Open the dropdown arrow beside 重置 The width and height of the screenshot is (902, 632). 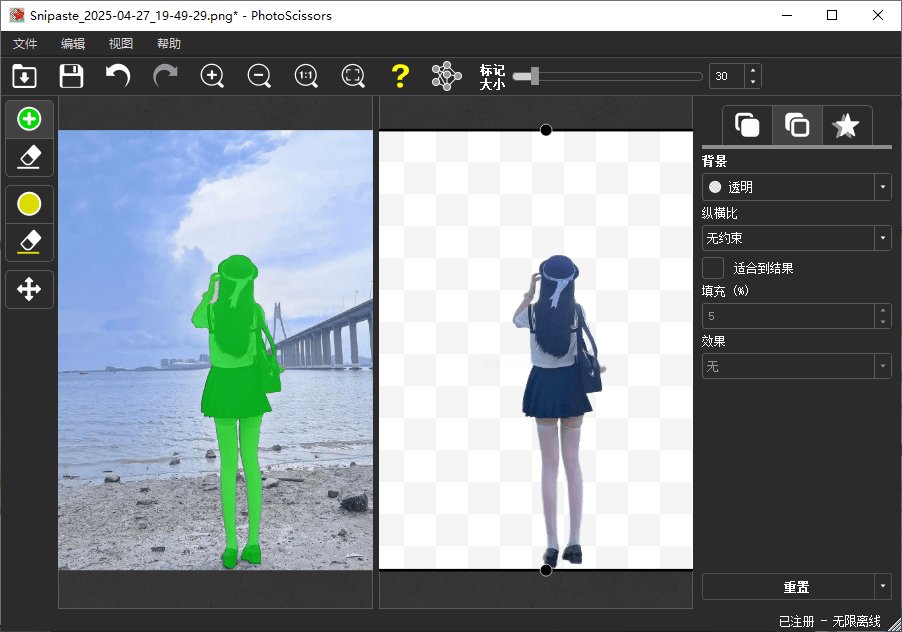(882, 586)
